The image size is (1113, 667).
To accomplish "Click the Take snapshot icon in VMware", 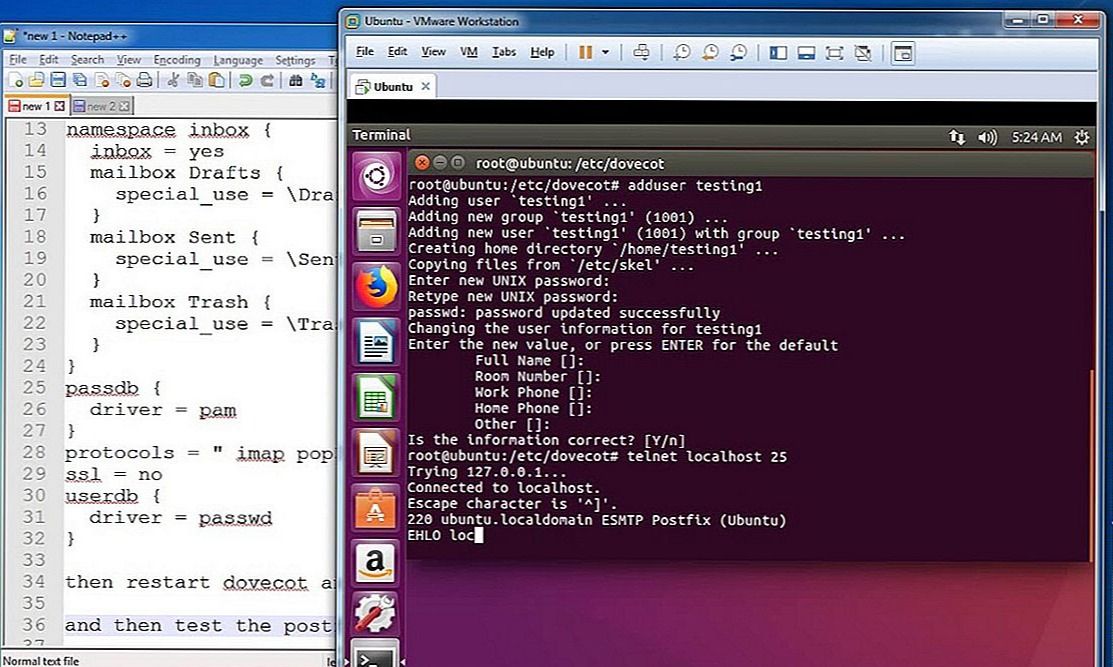I will pos(681,53).
